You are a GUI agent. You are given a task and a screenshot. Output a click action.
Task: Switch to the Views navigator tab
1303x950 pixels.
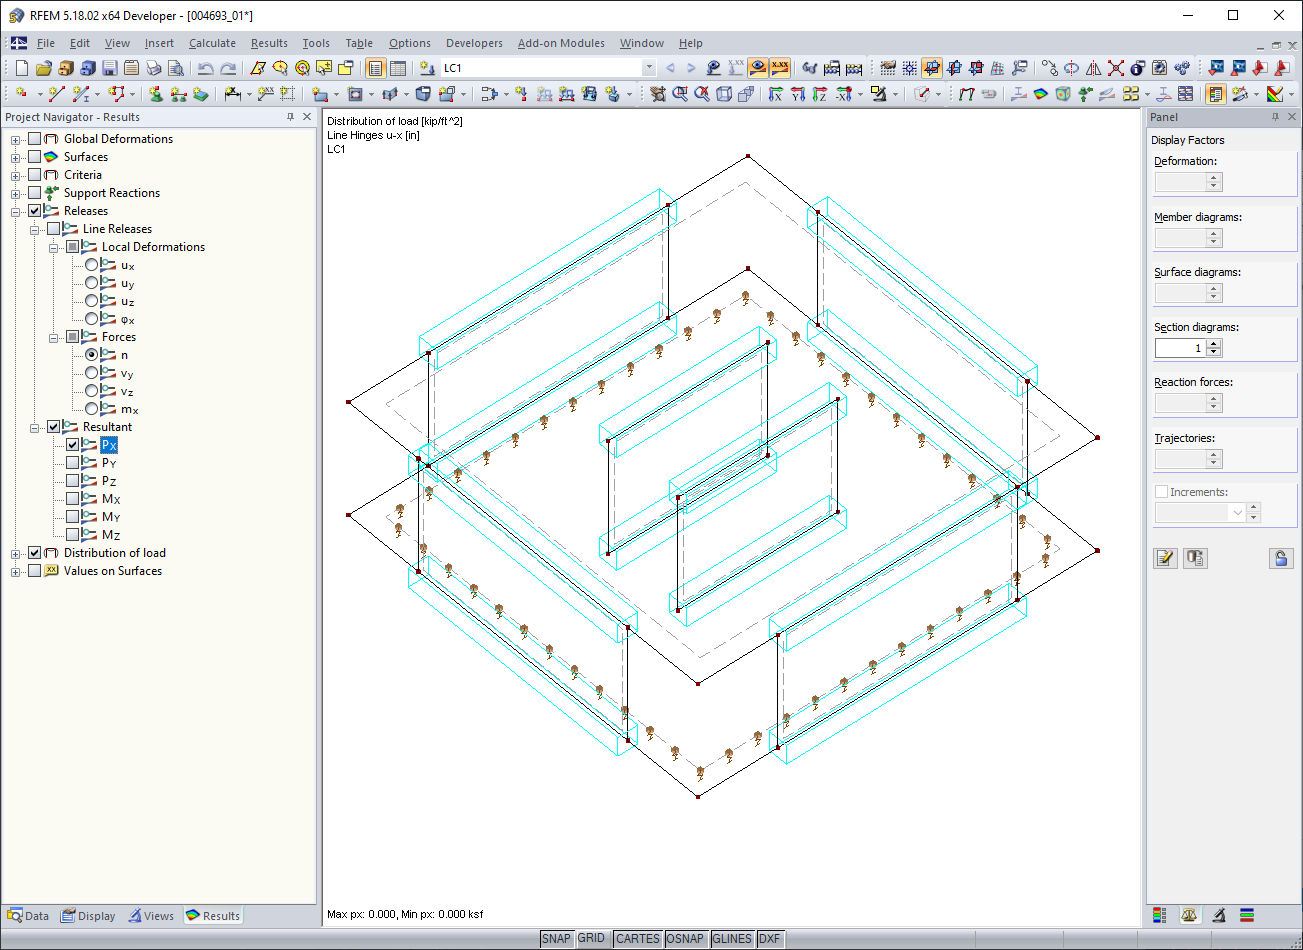point(150,916)
